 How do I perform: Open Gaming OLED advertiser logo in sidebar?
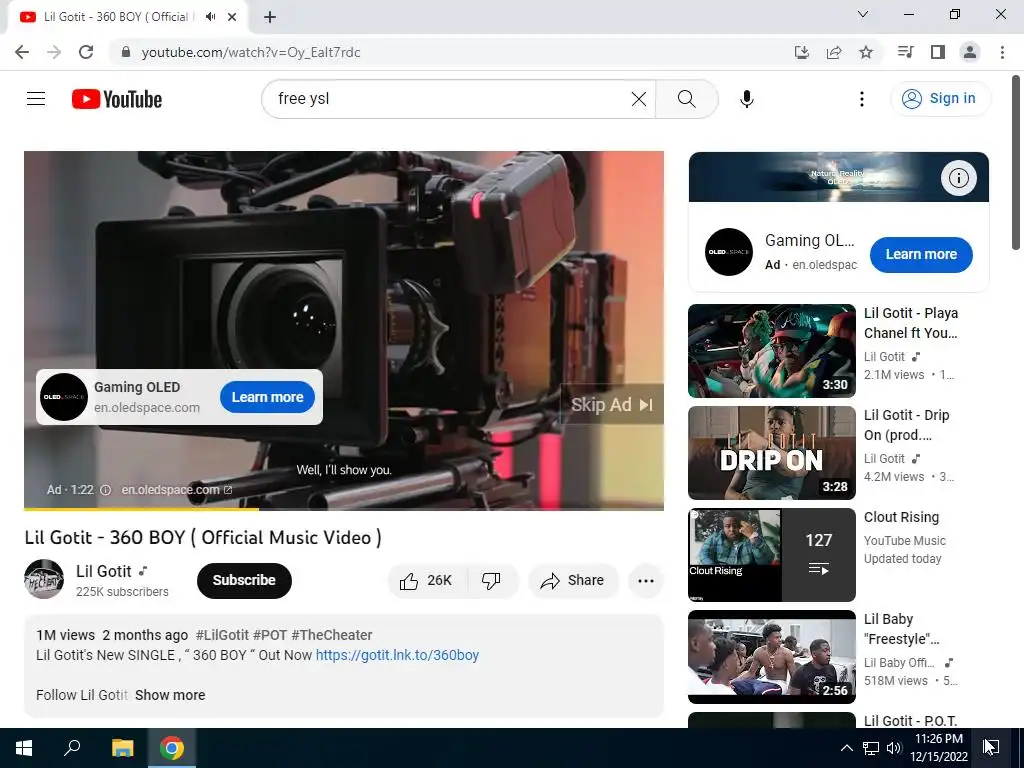click(729, 252)
